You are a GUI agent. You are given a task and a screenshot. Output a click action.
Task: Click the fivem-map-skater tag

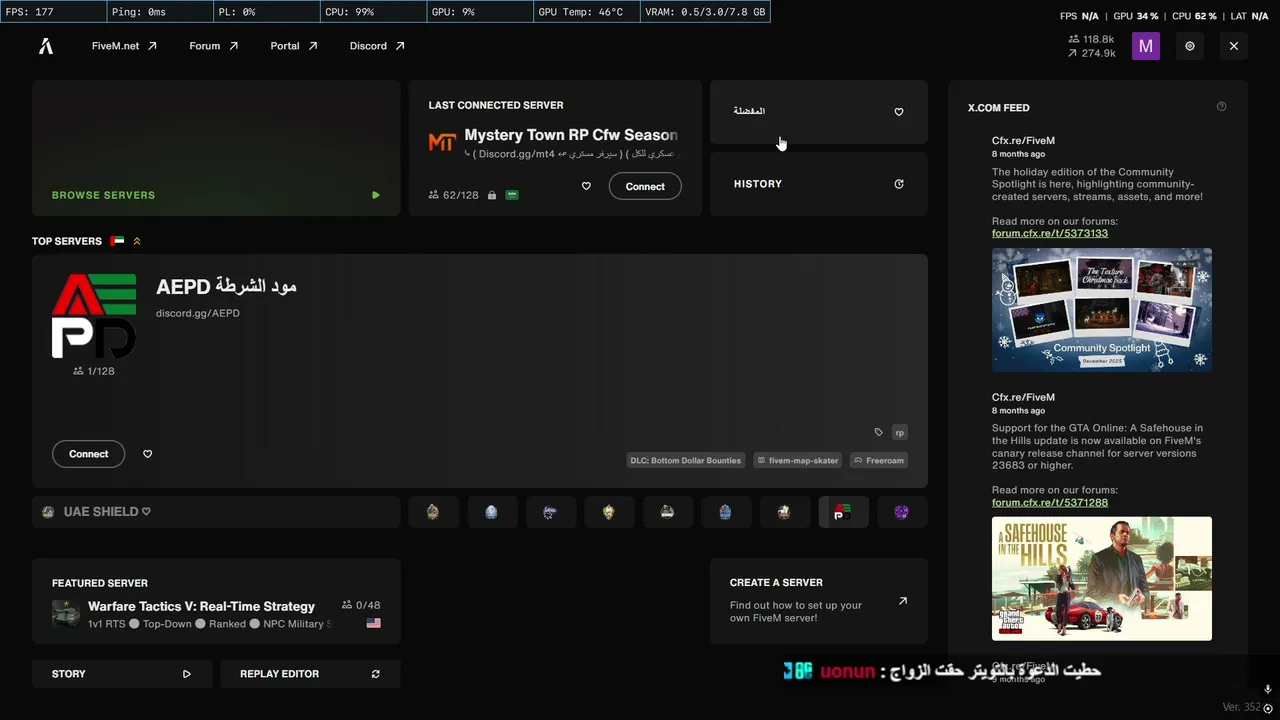(797, 460)
